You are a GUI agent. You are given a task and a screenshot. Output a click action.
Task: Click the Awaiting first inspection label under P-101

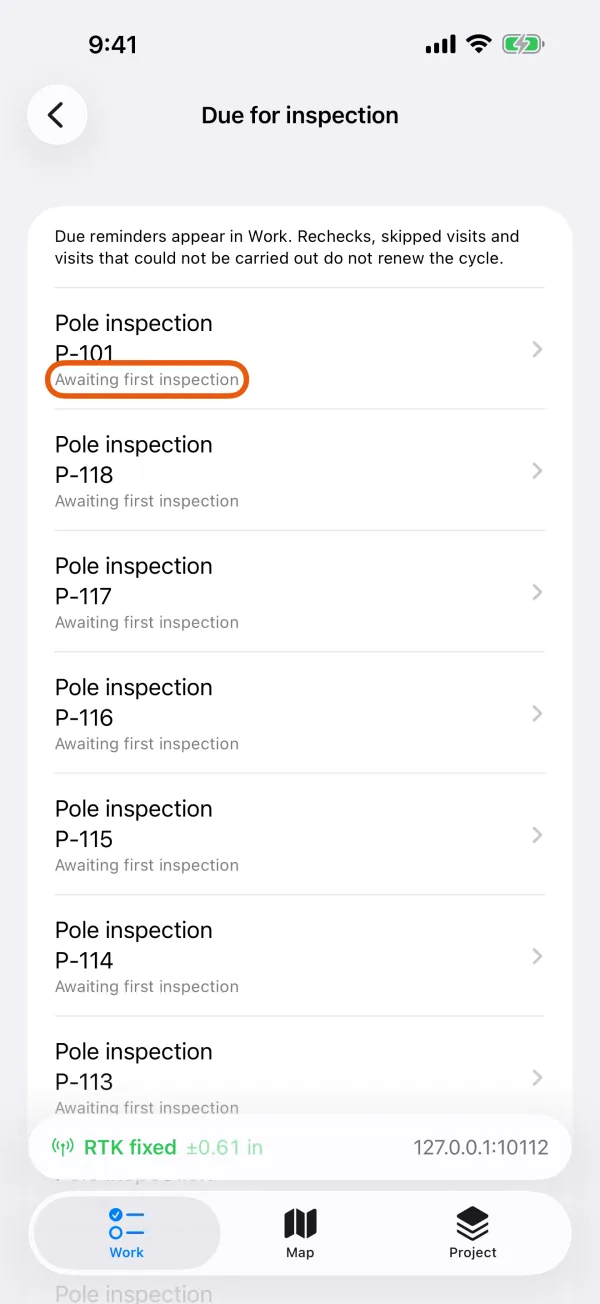(x=147, y=380)
